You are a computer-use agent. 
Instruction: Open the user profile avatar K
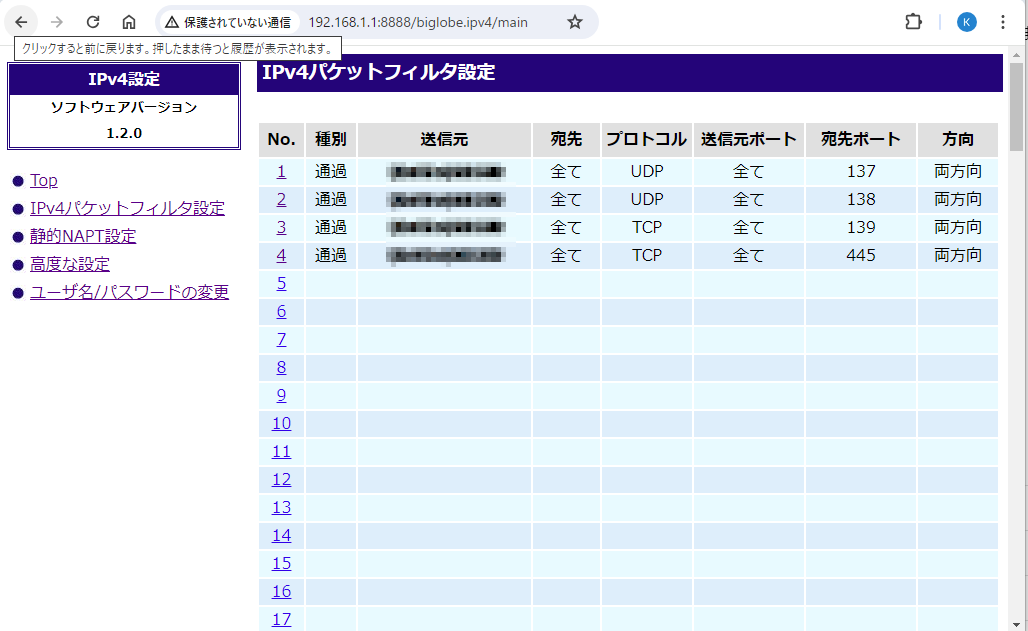[966, 22]
